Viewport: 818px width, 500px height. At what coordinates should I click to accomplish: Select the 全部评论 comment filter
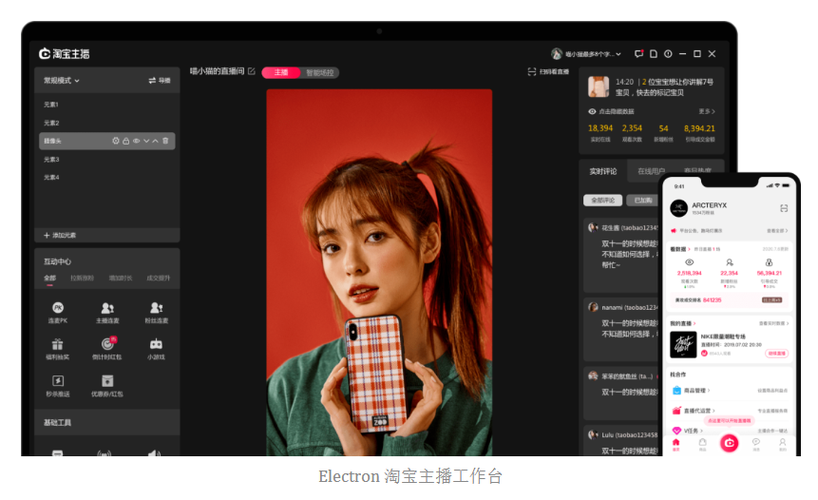[x=603, y=200]
